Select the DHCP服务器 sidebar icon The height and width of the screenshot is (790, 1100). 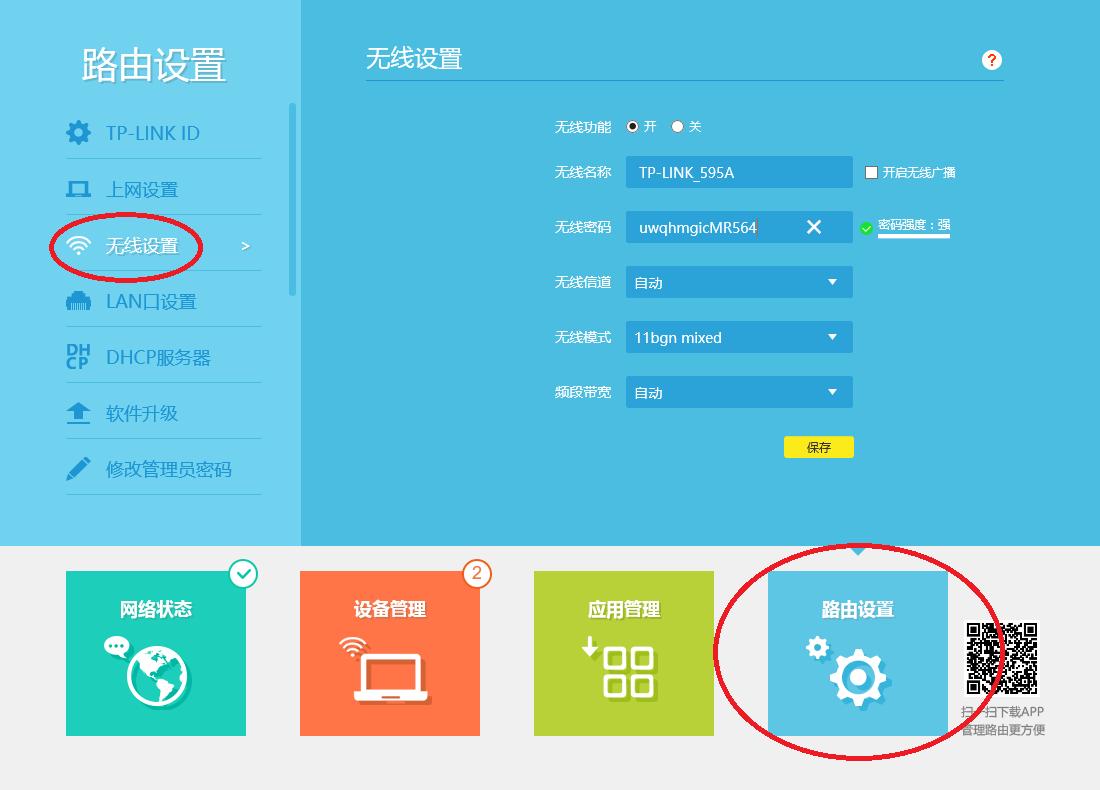pos(78,357)
